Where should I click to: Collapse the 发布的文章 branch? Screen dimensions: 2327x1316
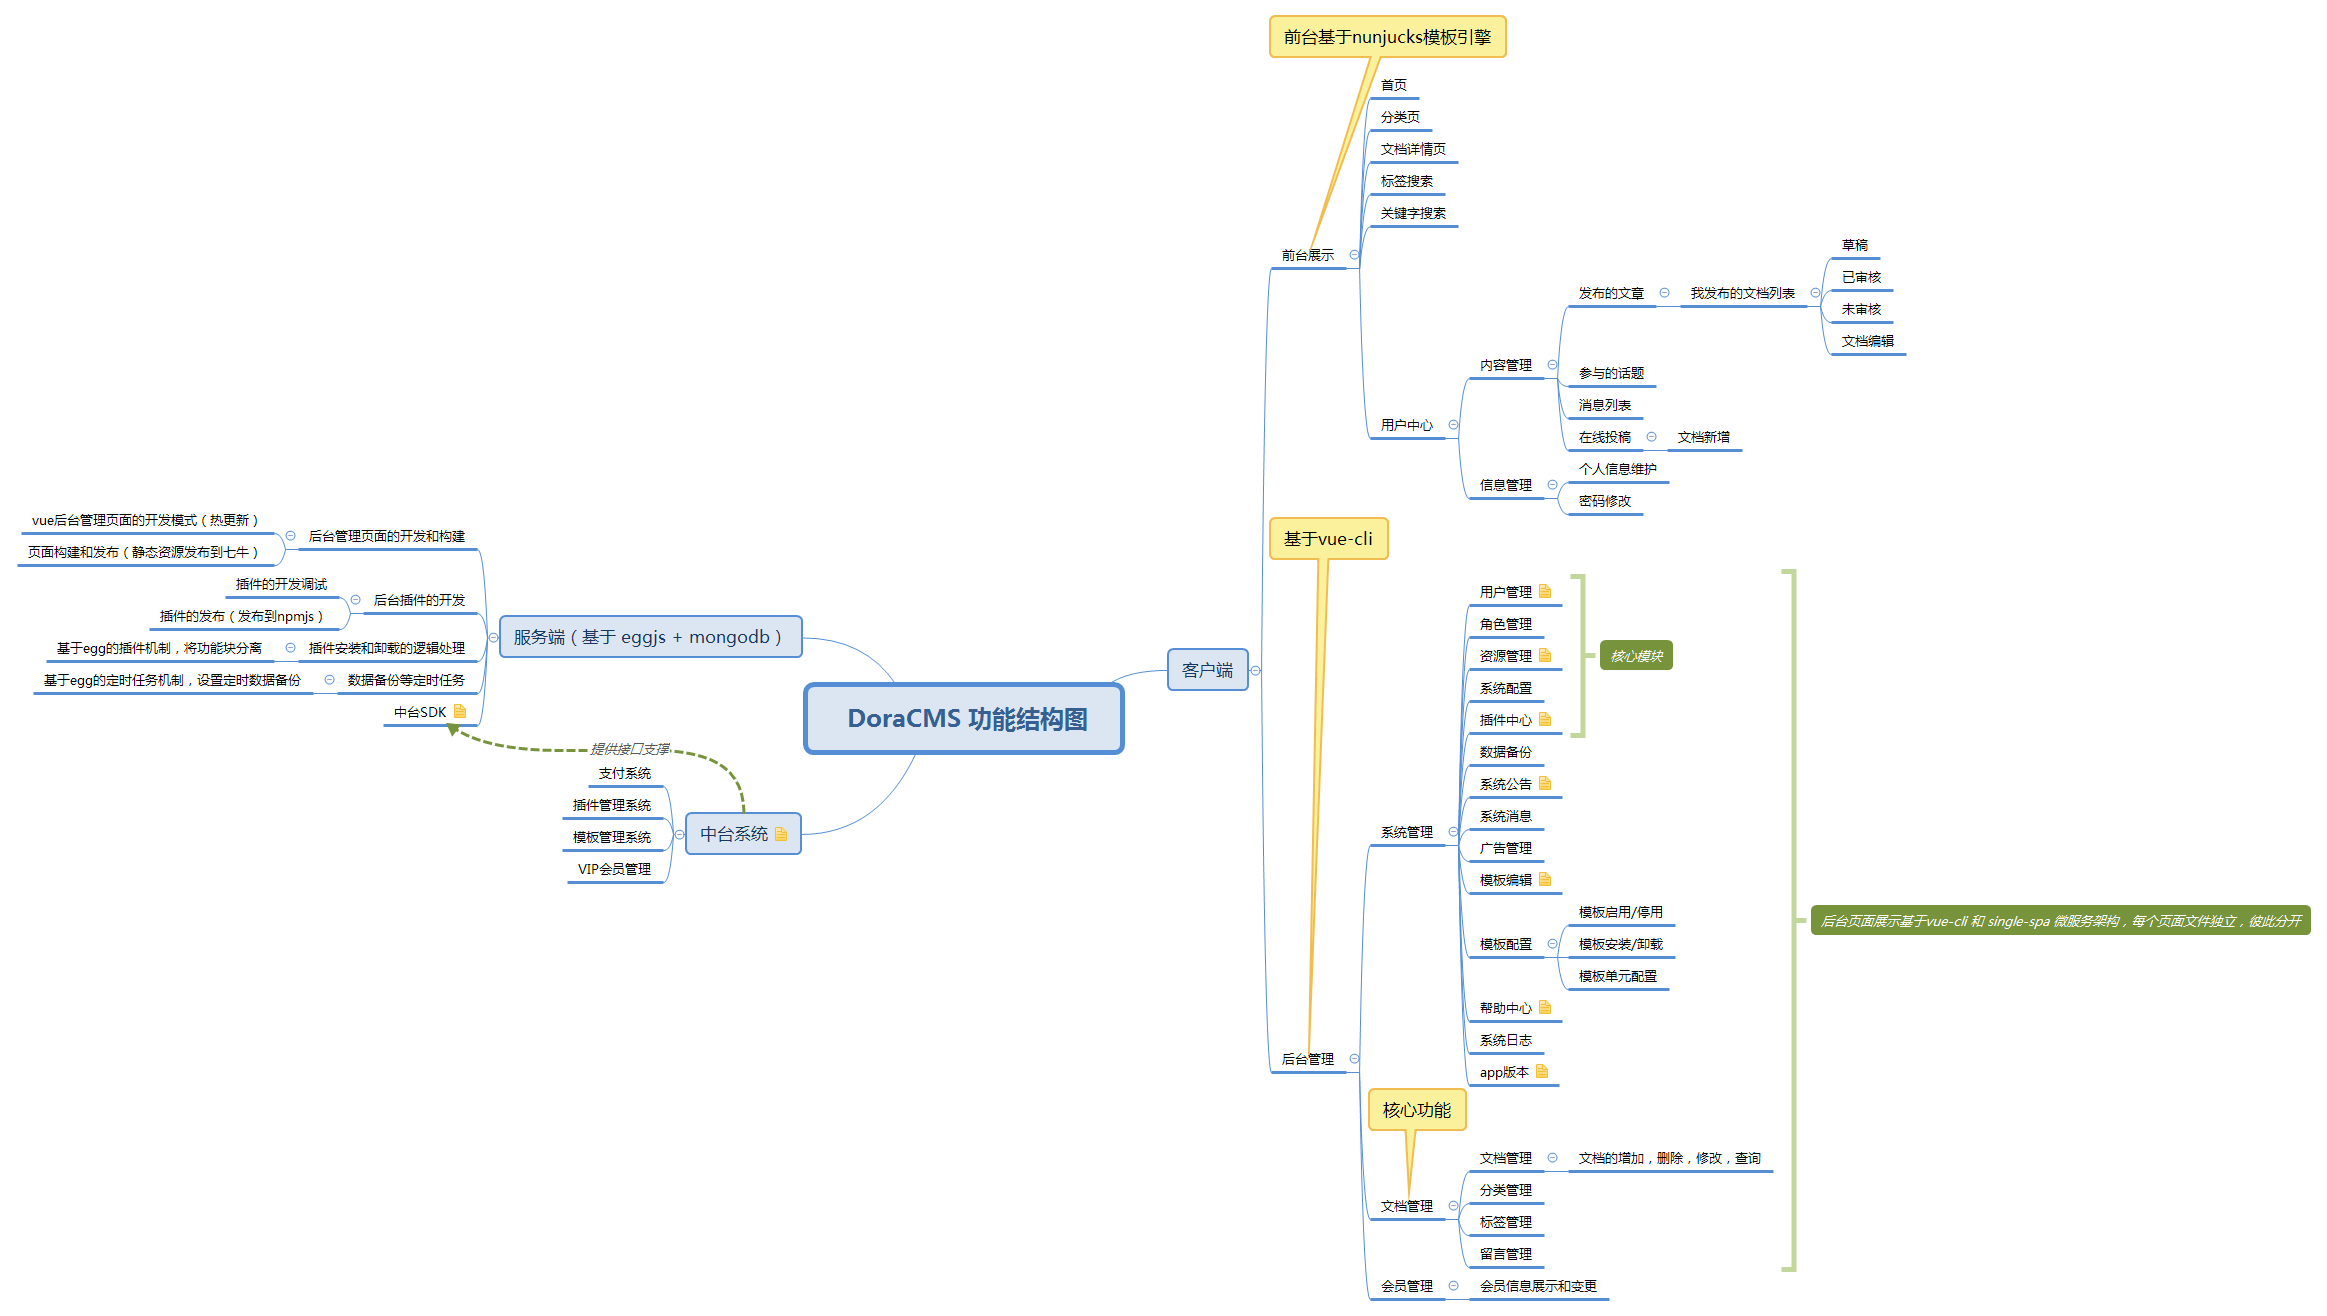[x=1664, y=293]
